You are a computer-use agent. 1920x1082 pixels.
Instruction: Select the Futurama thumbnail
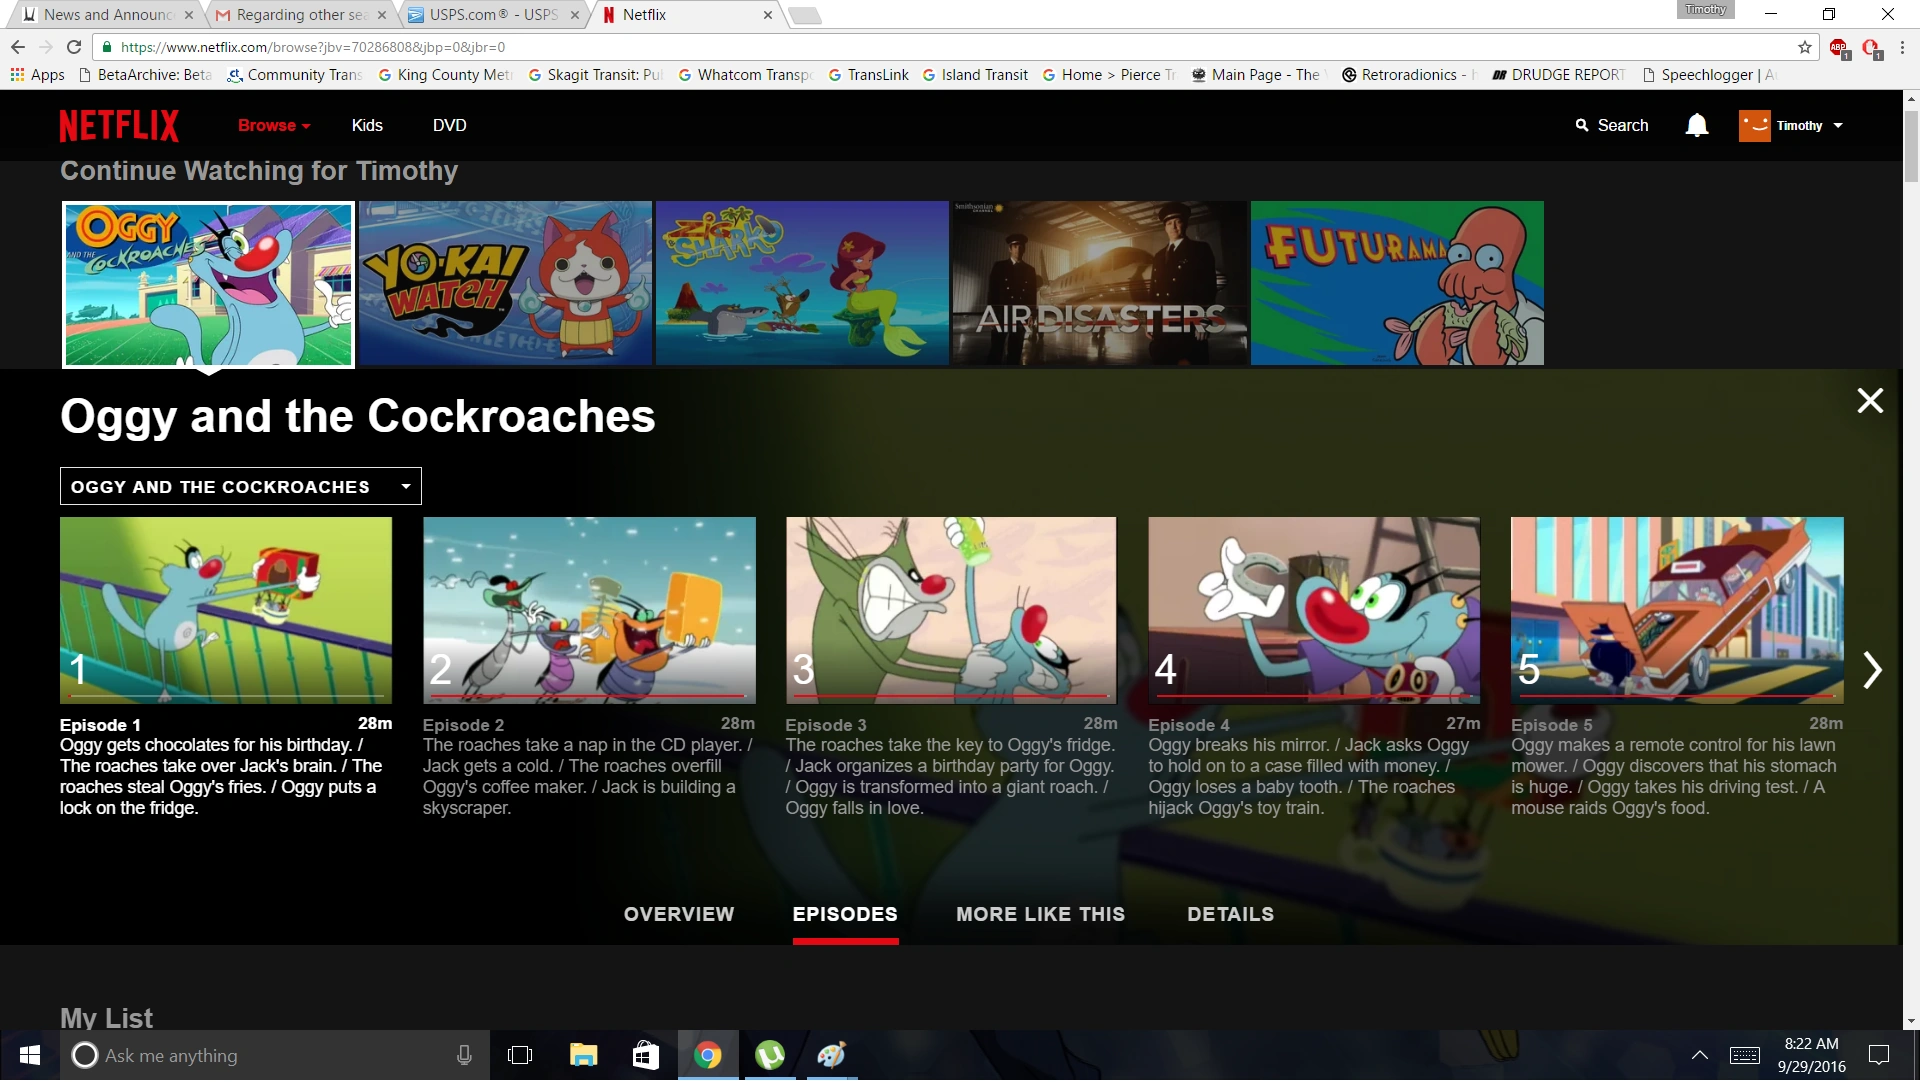pyautogui.click(x=1397, y=283)
